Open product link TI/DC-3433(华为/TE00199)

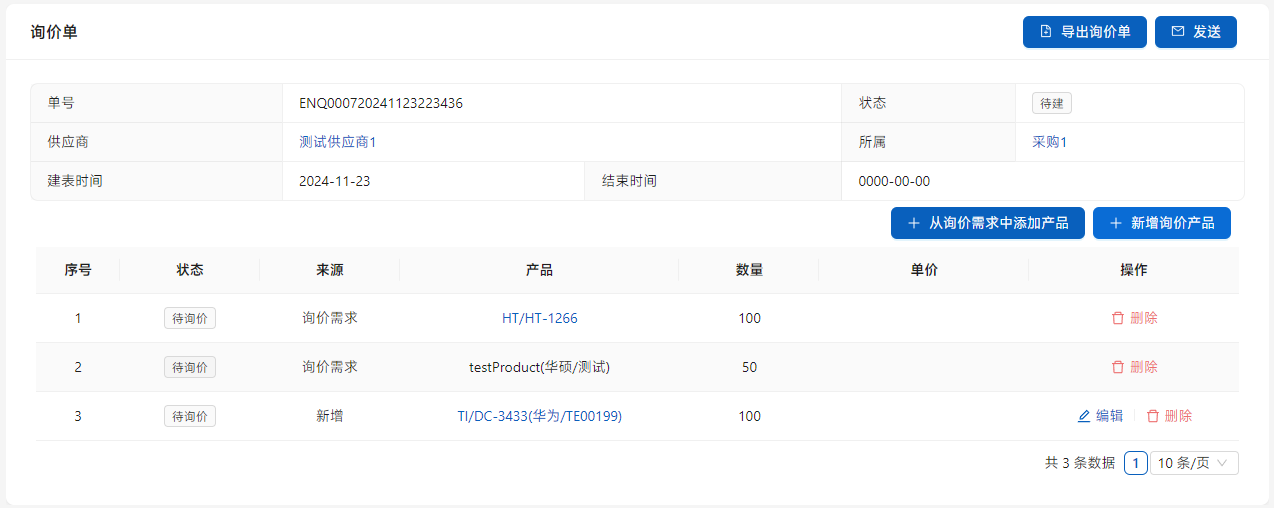coord(539,416)
